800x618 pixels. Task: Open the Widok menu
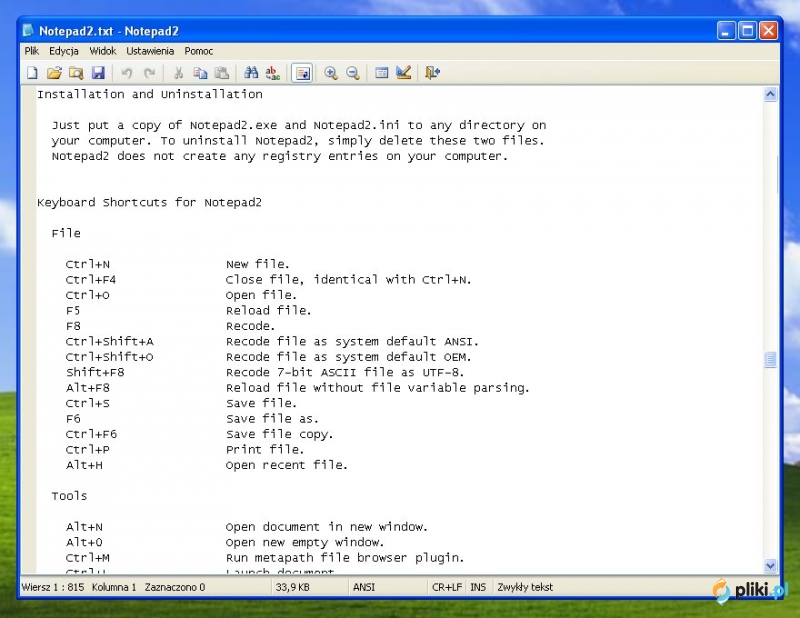point(103,51)
